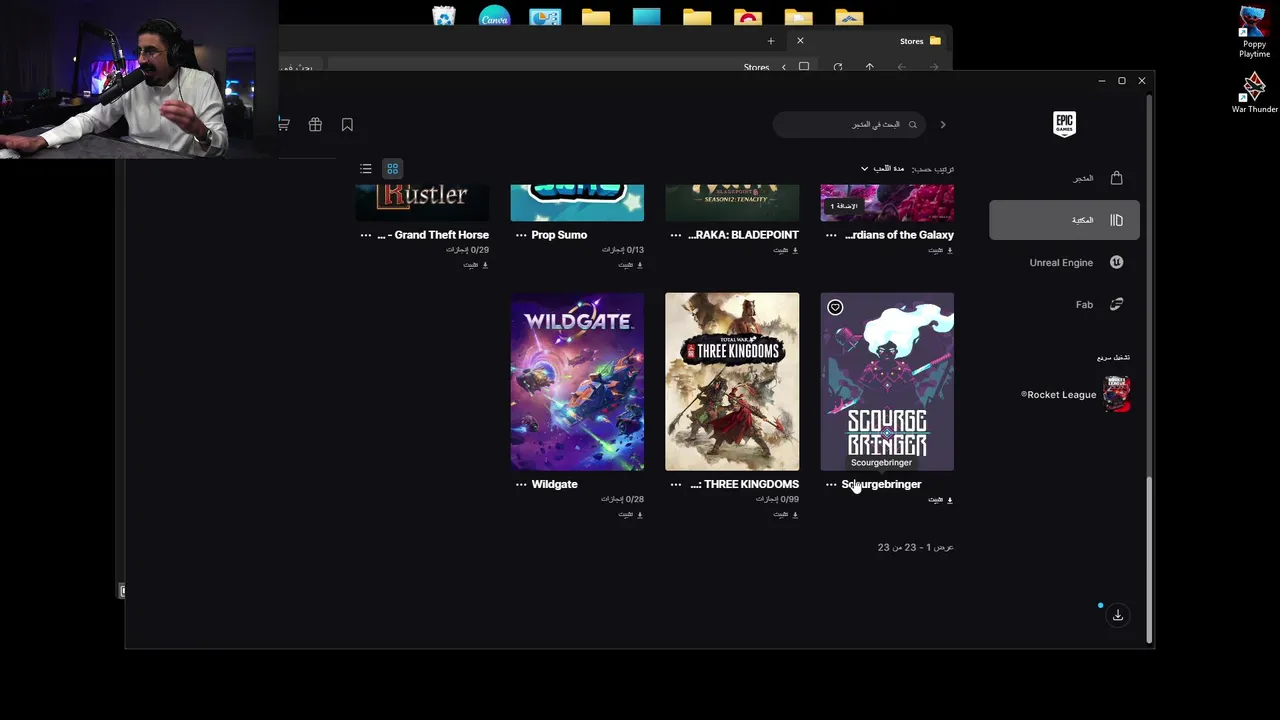This screenshot has width=1280, height=720.
Task: Favorite Scourgebringer with the heart icon
Action: coord(835,307)
